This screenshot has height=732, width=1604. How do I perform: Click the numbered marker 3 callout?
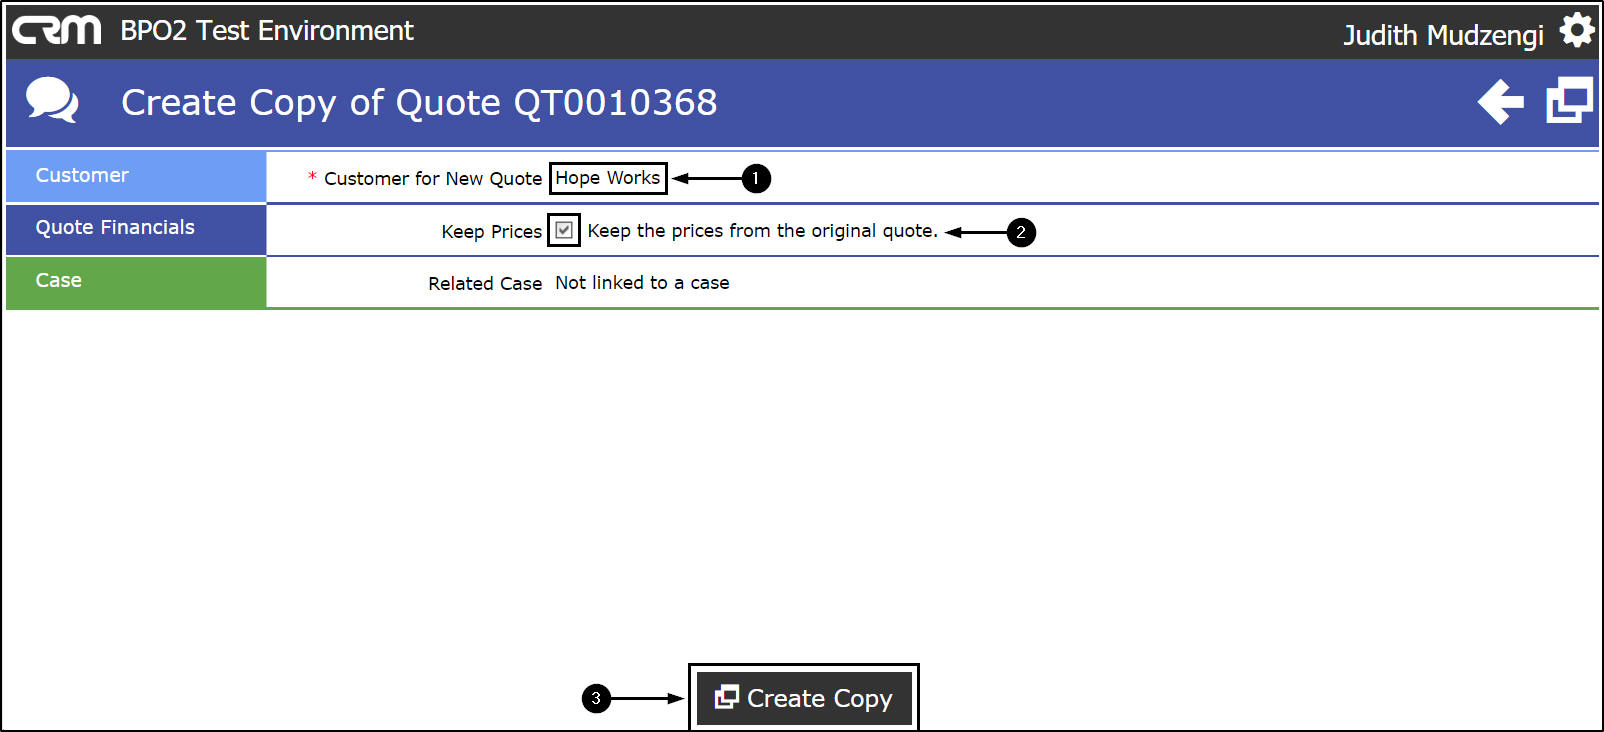pyautogui.click(x=596, y=698)
